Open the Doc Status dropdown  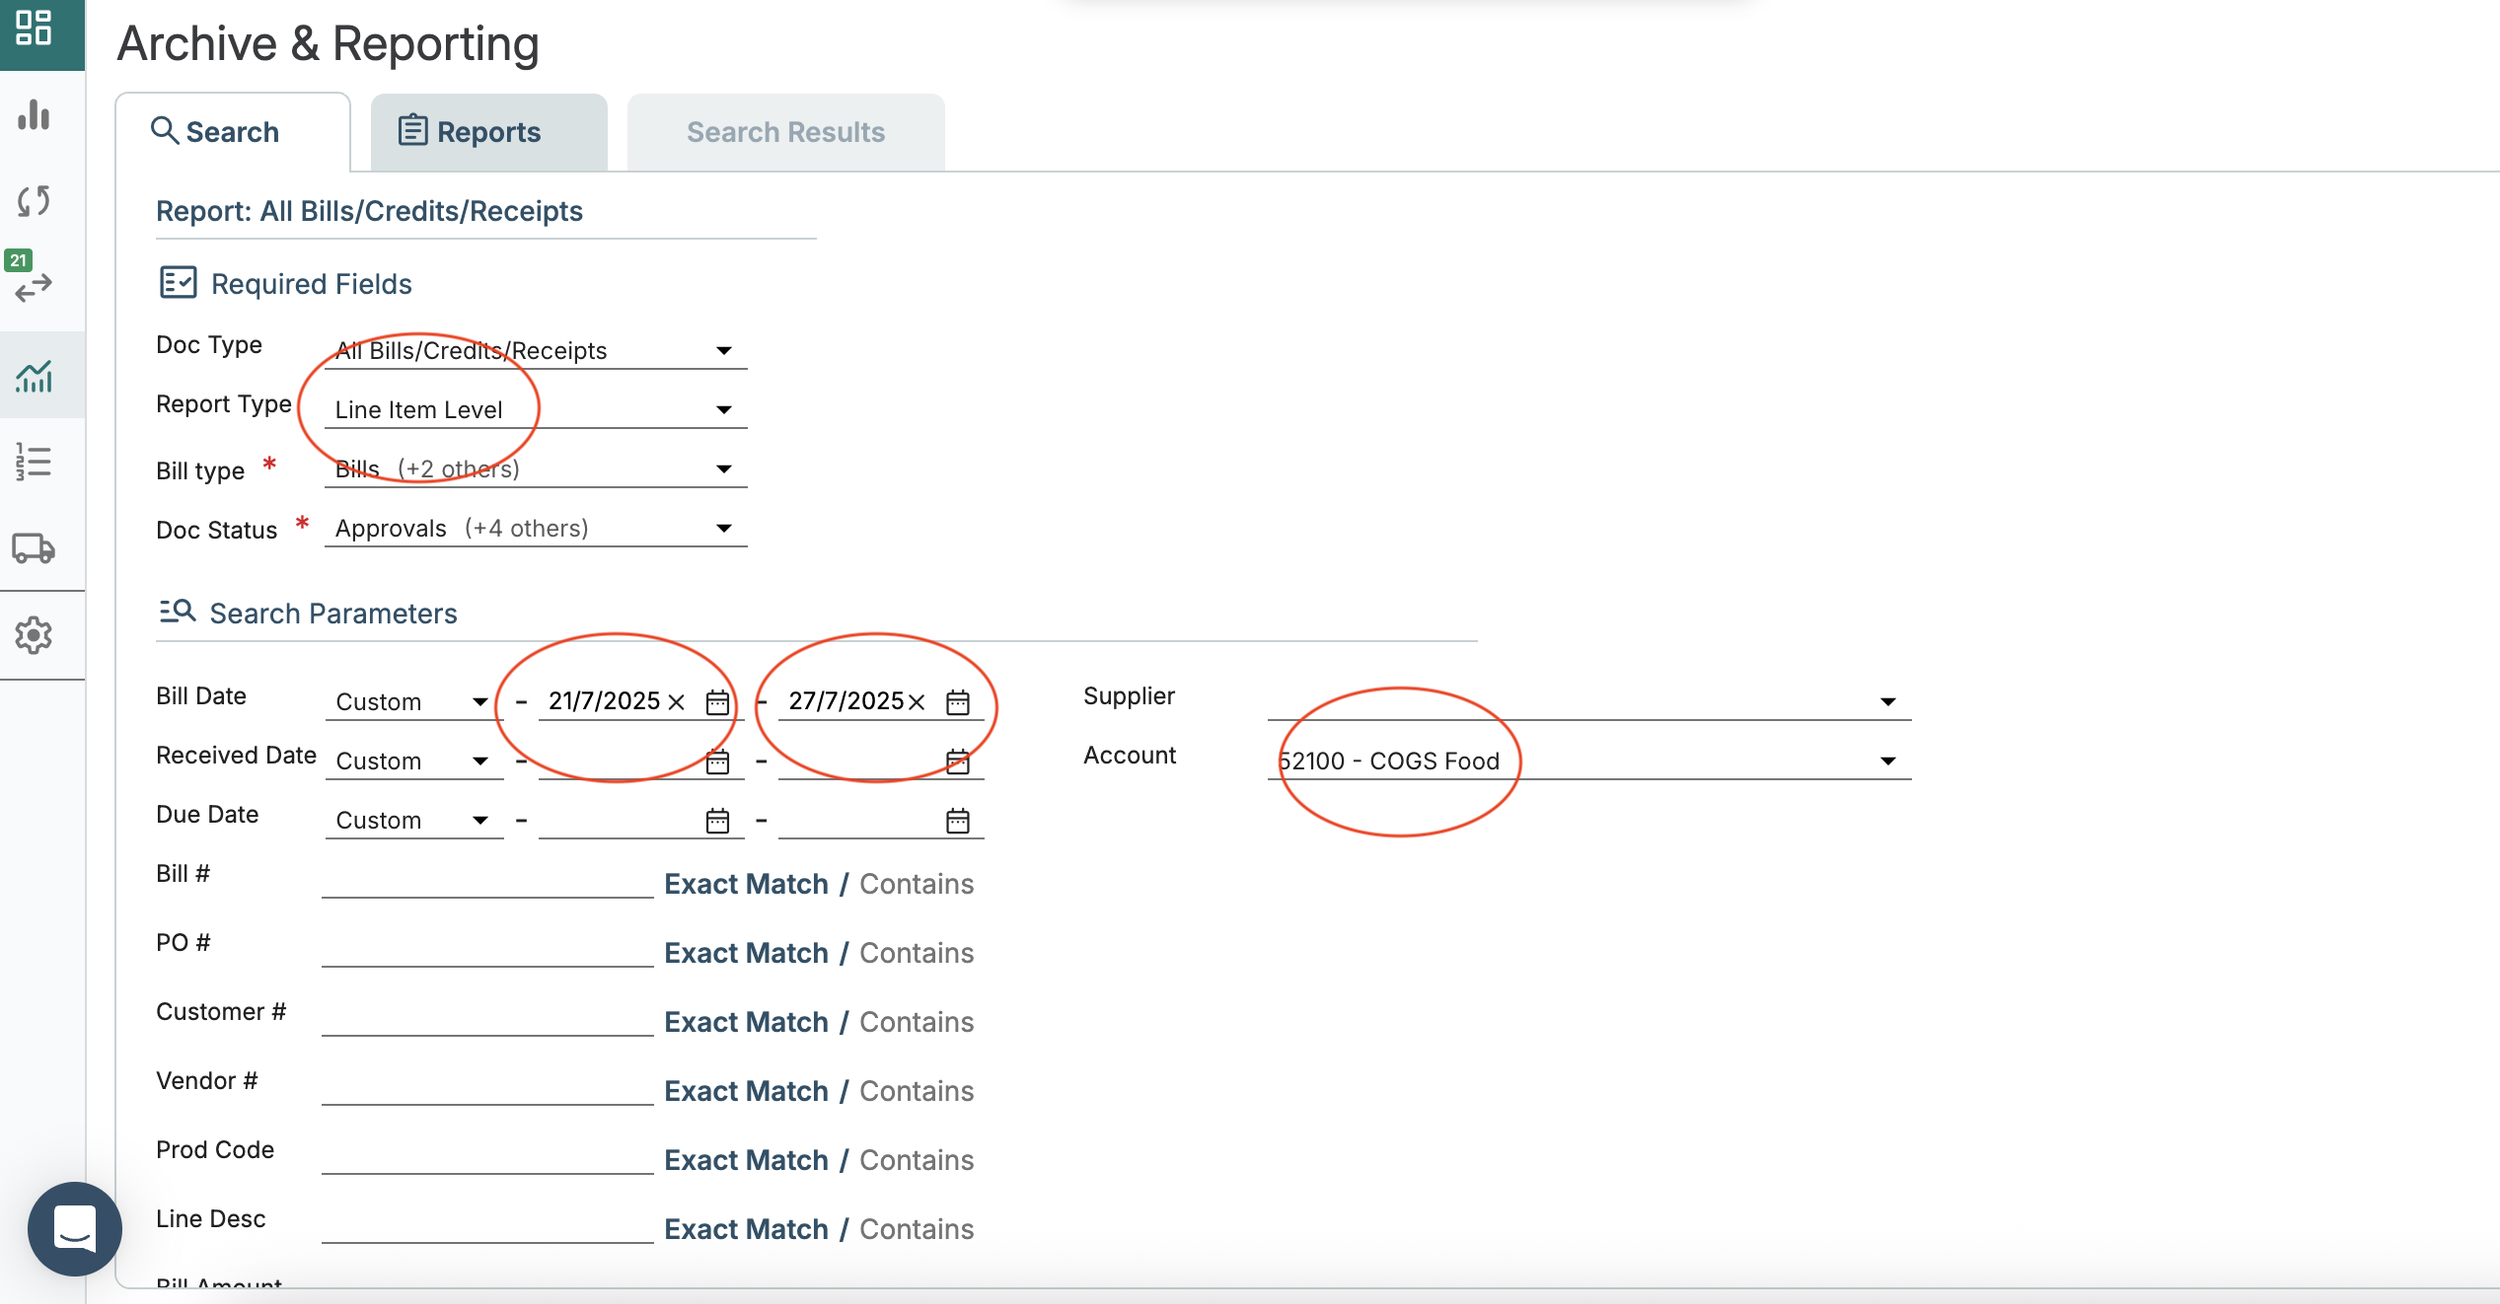[x=724, y=528]
